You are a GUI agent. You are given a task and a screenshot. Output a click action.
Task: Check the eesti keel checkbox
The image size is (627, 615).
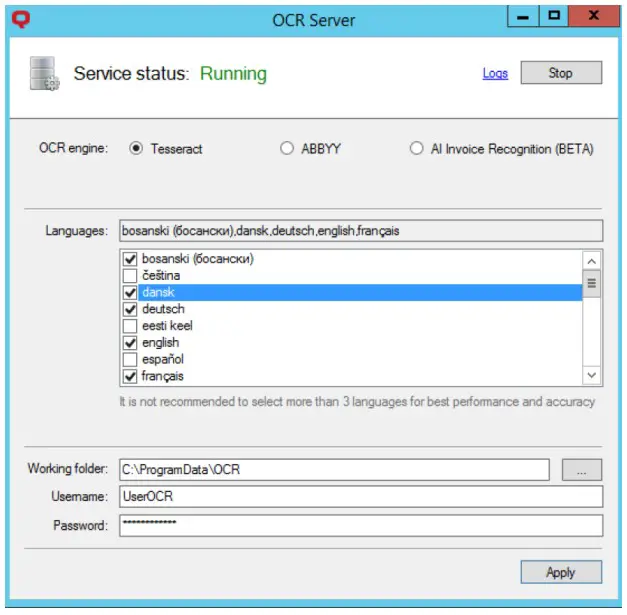[130, 326]
